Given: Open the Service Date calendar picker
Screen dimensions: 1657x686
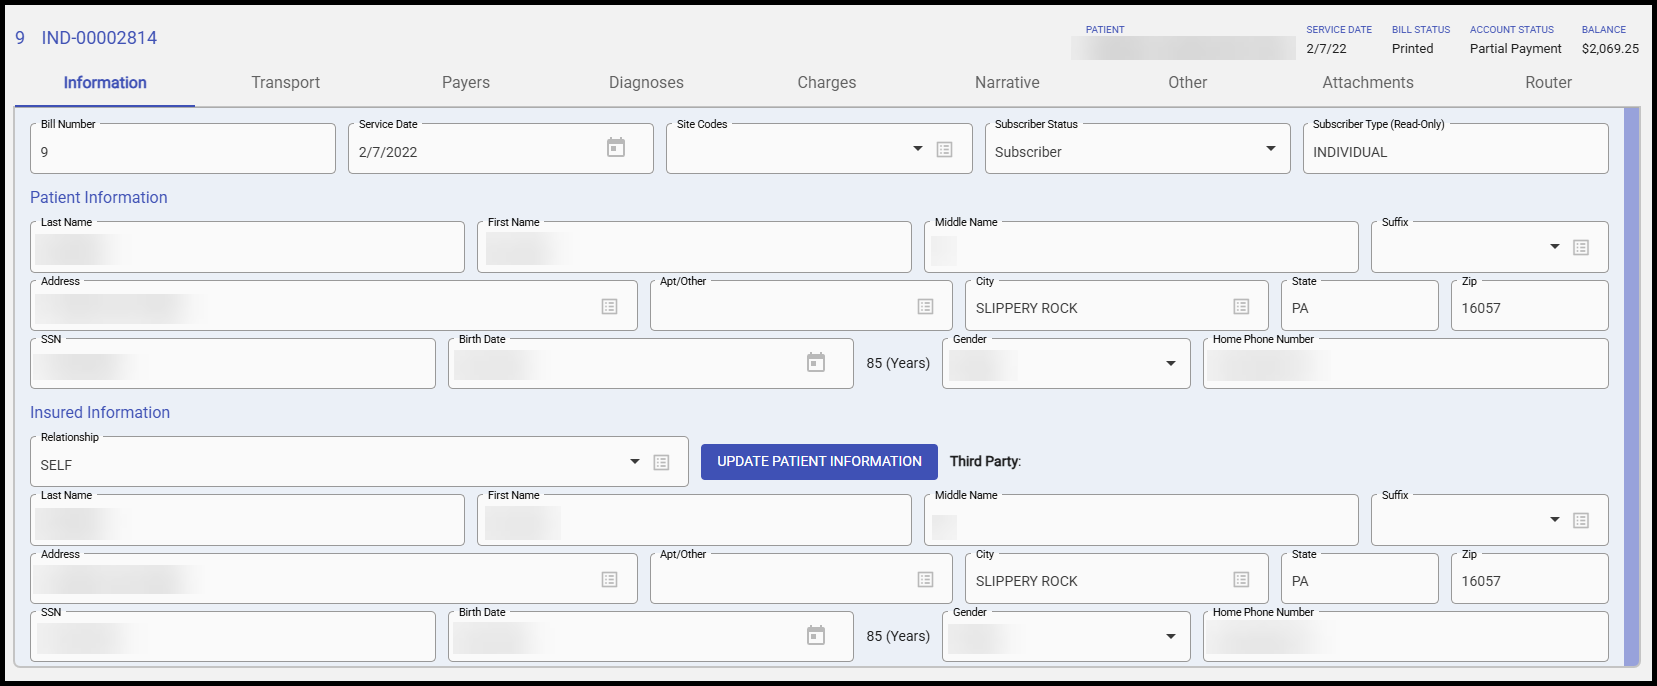Looking at the screenshot, I should coord(616,148).
